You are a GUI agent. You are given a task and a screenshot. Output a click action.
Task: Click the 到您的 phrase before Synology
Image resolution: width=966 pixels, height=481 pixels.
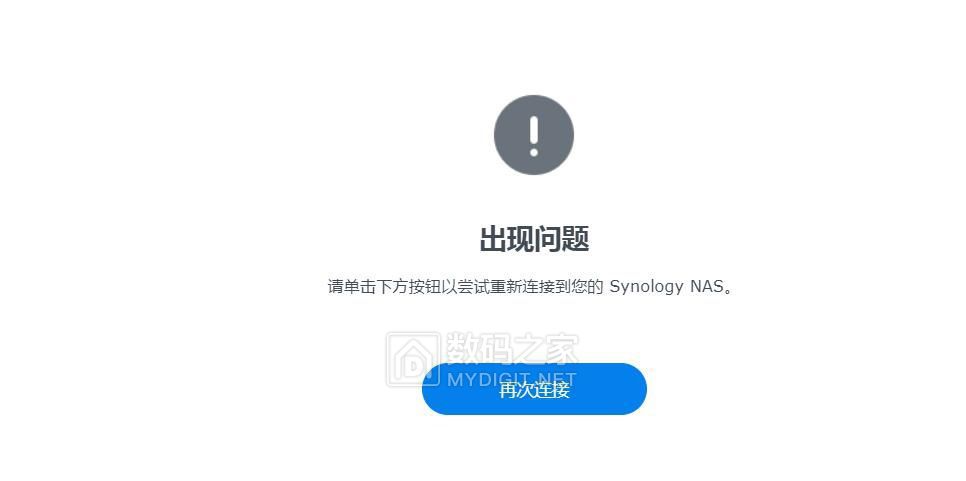coord(580,287)
